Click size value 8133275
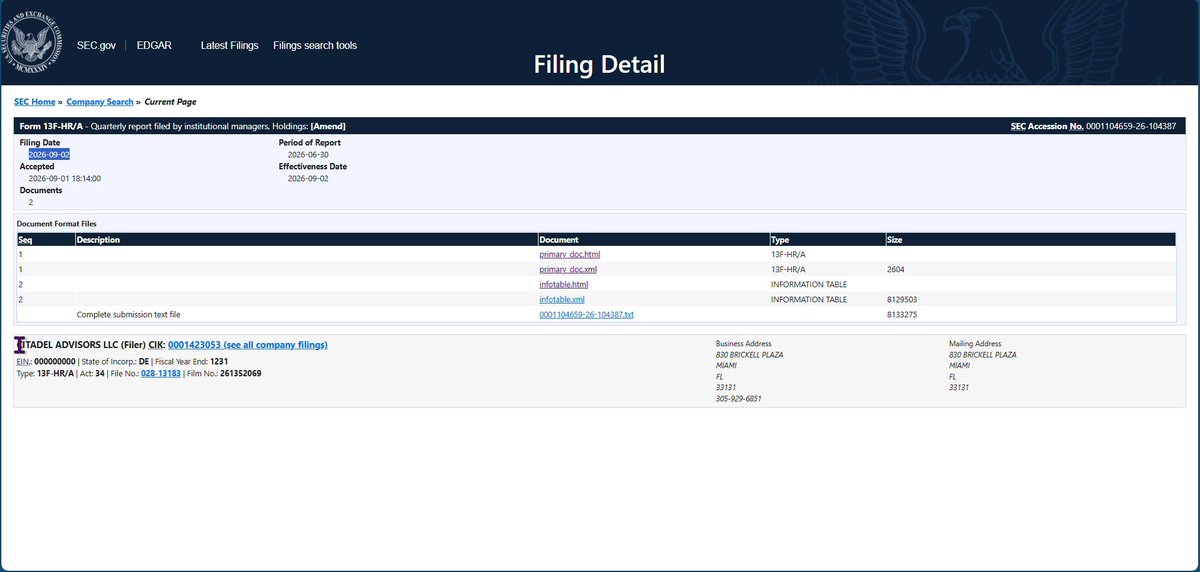 click(902, 315)
